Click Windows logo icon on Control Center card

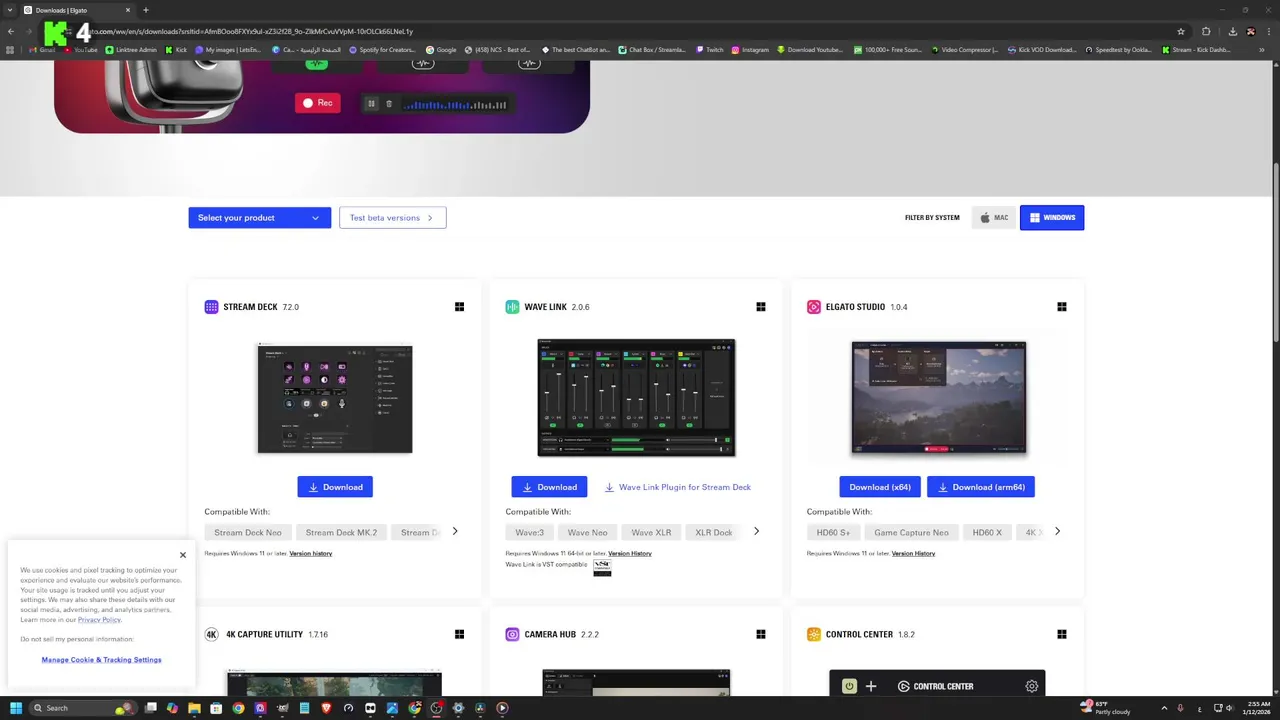point(1062,634)
